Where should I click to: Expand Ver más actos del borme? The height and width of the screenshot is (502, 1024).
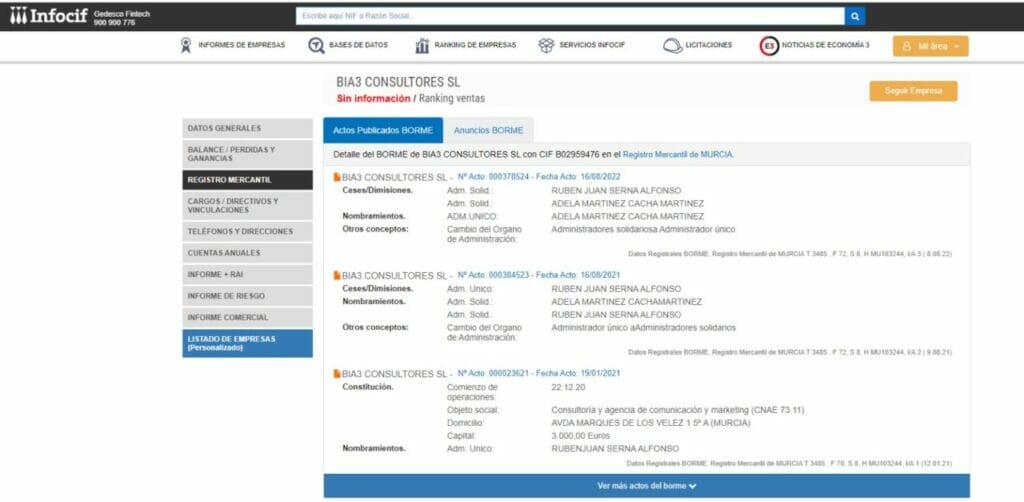[646, 486]
